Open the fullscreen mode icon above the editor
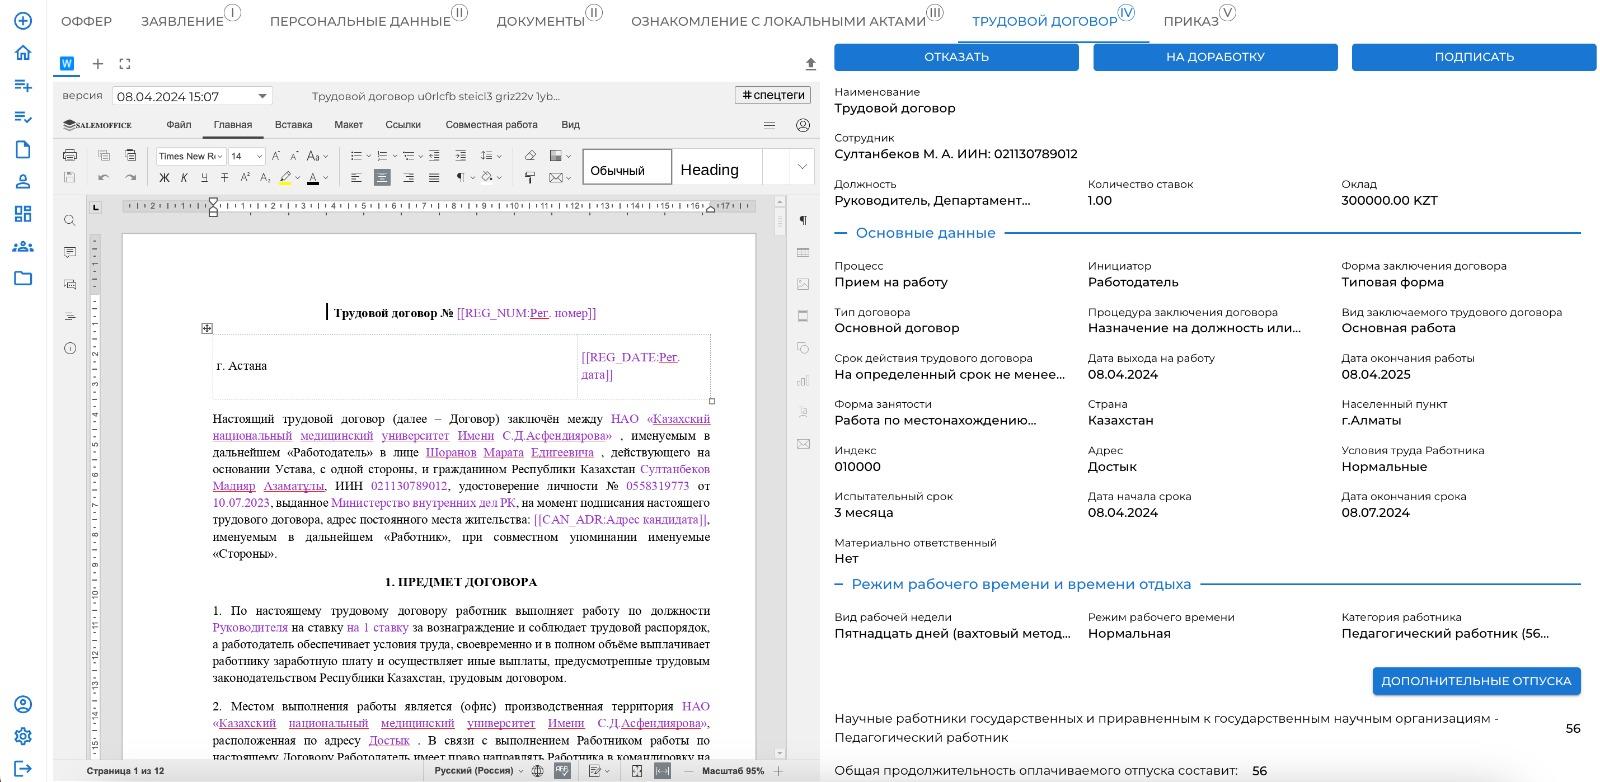This screenshot has height=782, width=1600. tap(125, 64)
